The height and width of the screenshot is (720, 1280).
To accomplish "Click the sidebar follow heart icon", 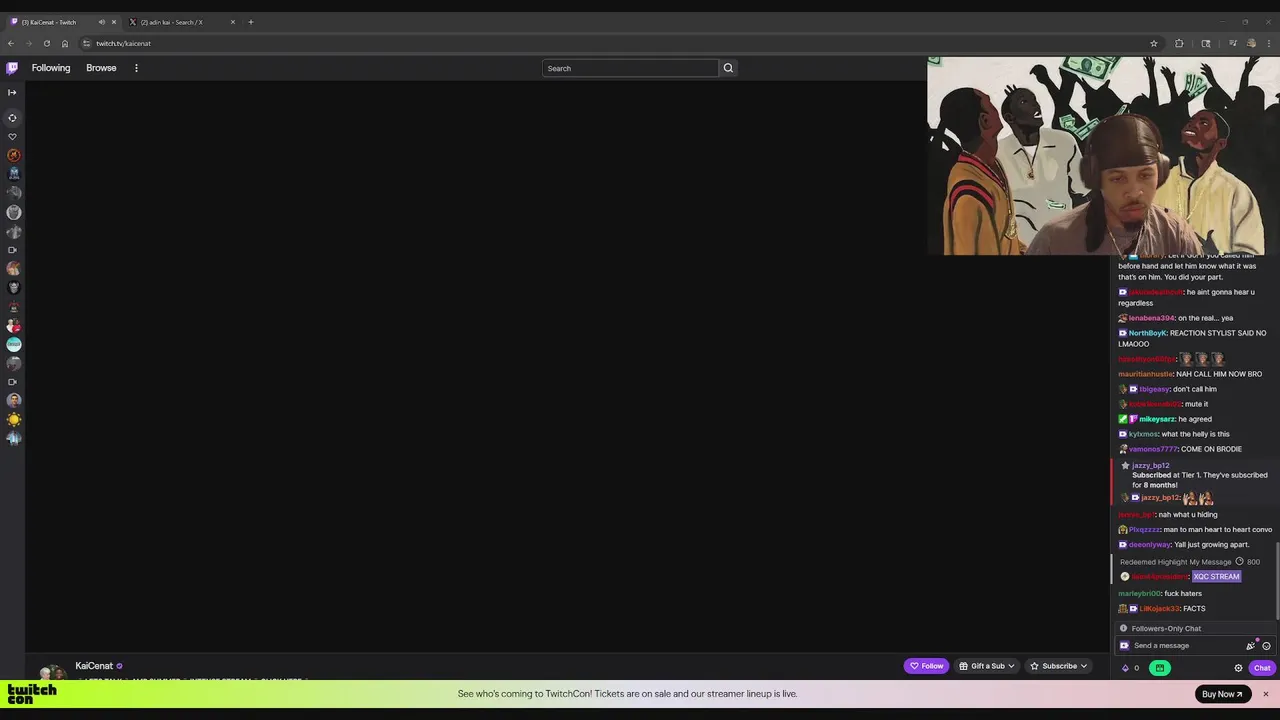I will [12, 137].
